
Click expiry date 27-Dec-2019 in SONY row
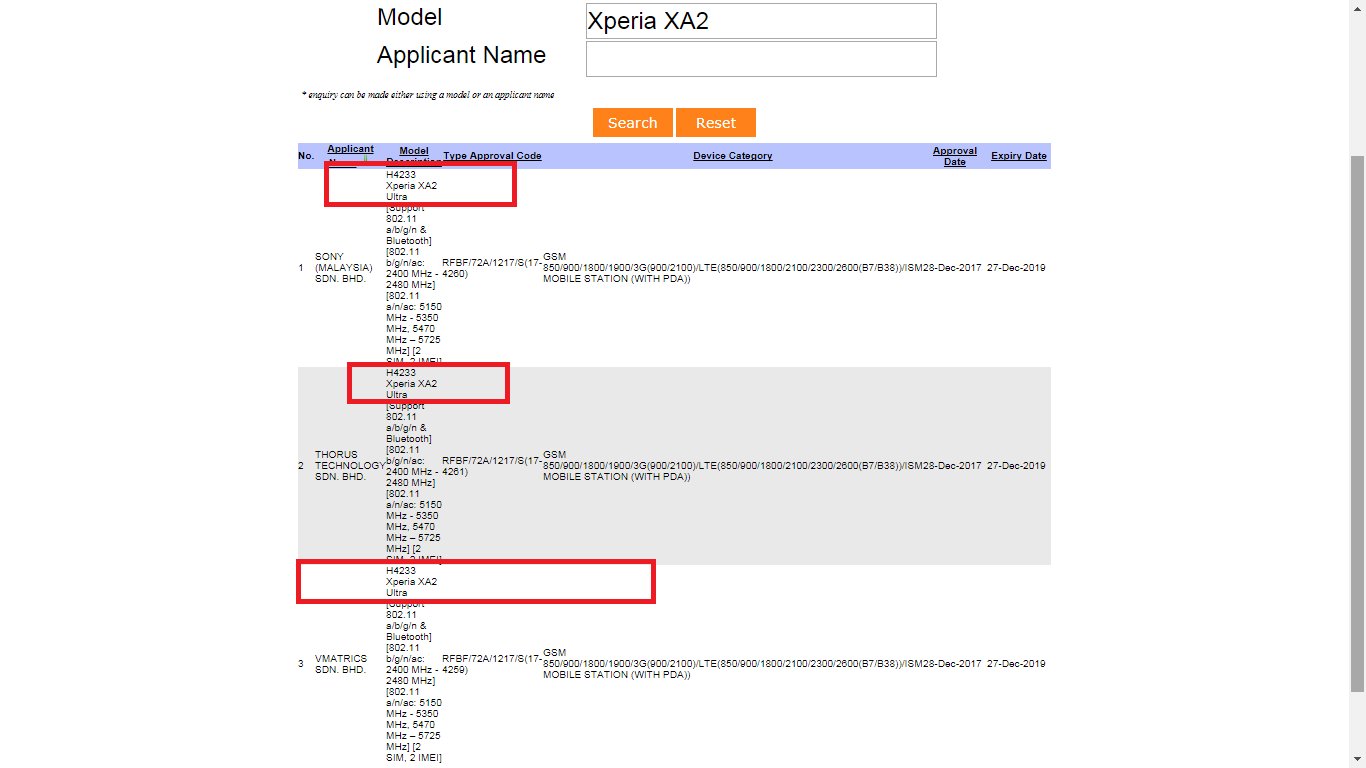[x=1016, y=268]
